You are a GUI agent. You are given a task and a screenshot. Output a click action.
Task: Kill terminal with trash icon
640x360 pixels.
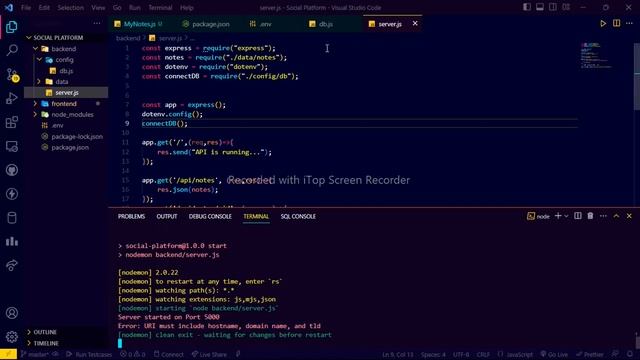[x=590, y=216]
